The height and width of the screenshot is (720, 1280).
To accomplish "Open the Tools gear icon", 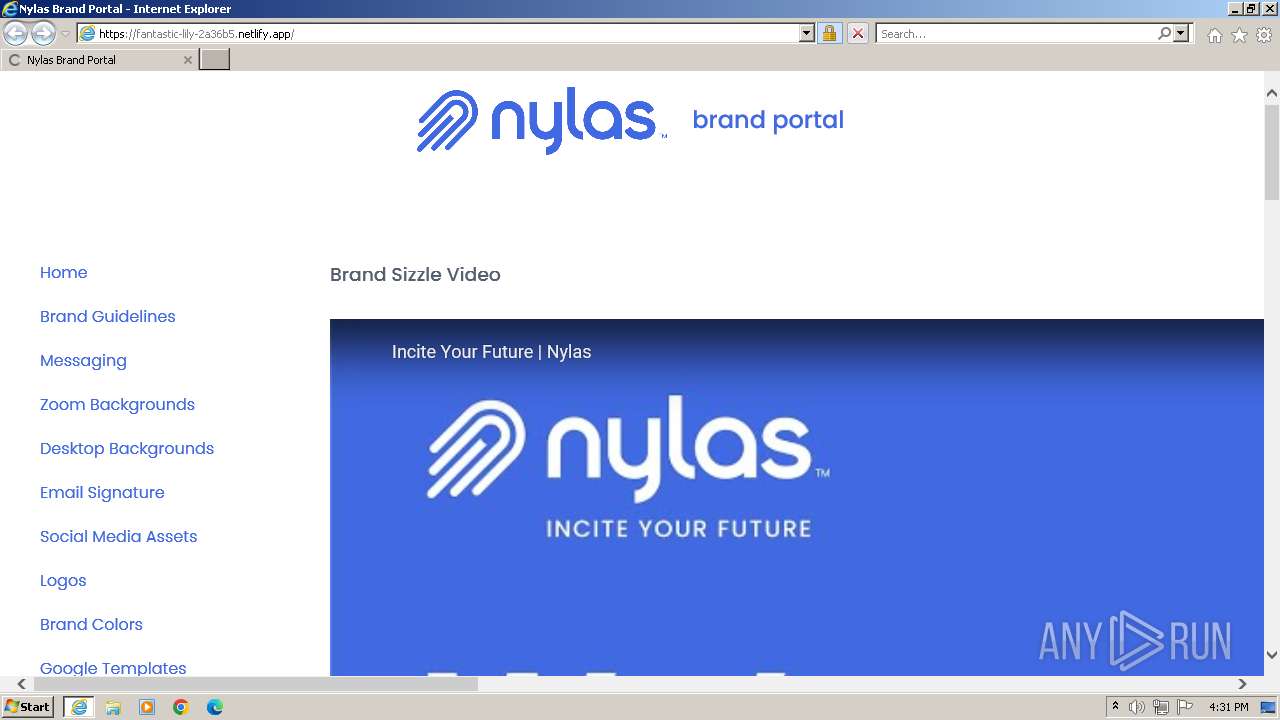I will point(1264,35).
